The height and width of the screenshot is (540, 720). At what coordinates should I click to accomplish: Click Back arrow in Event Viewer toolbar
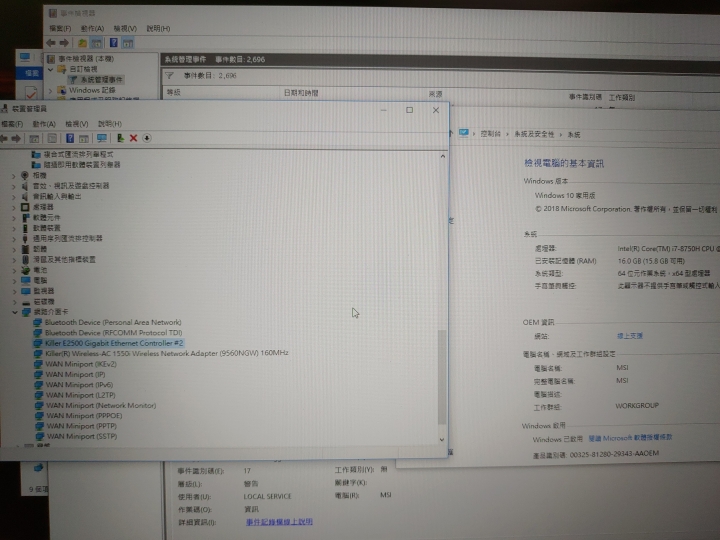click(x=51, y=43)
